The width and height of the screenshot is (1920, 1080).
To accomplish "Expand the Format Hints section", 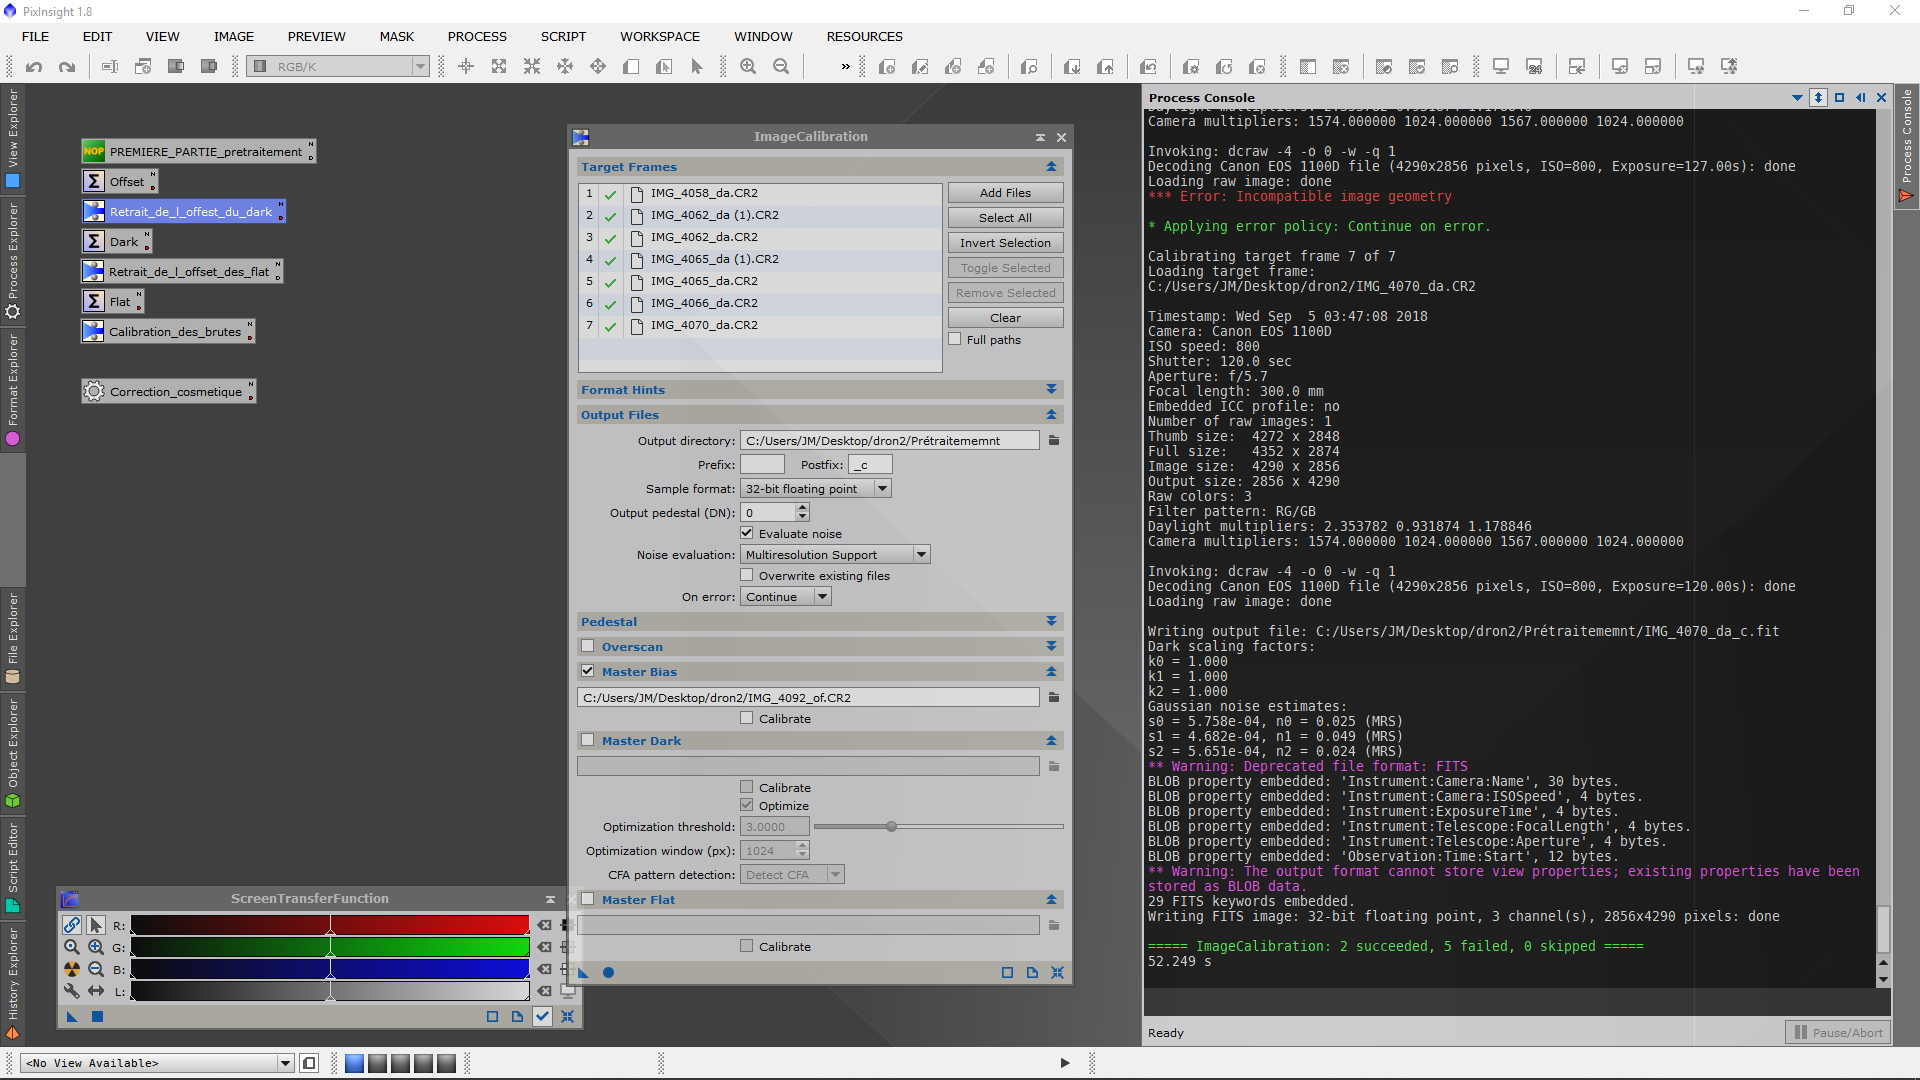I will click(1051, 389).
